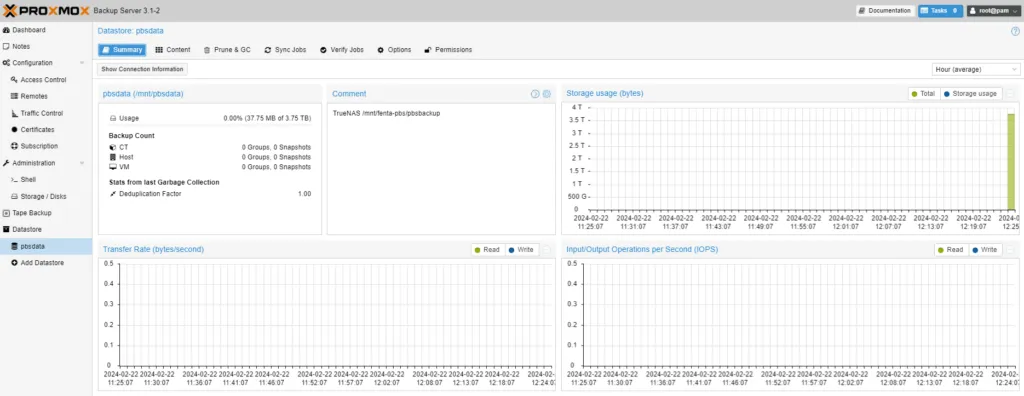Click the green bar in Storage usage chart
1024x396 pixels.
point(1010,161)
